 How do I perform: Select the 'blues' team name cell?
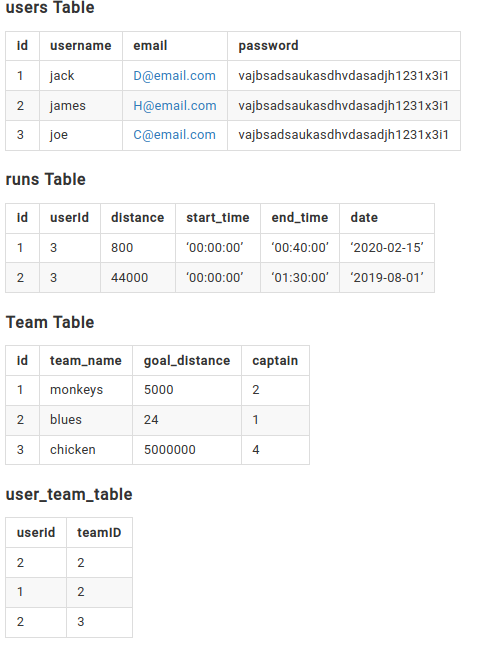(x=86, y=420)
